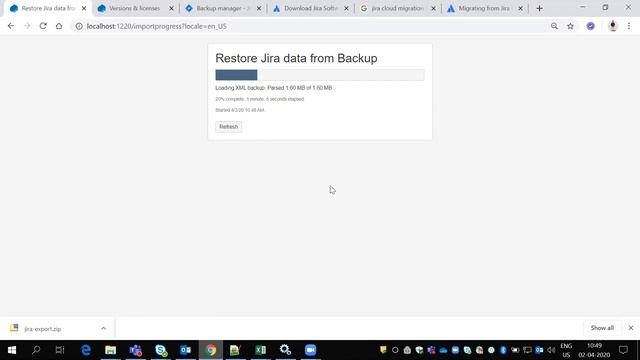Switch ENG US input language
This screenshot has width=640, height=360.
tap(566, 350)
